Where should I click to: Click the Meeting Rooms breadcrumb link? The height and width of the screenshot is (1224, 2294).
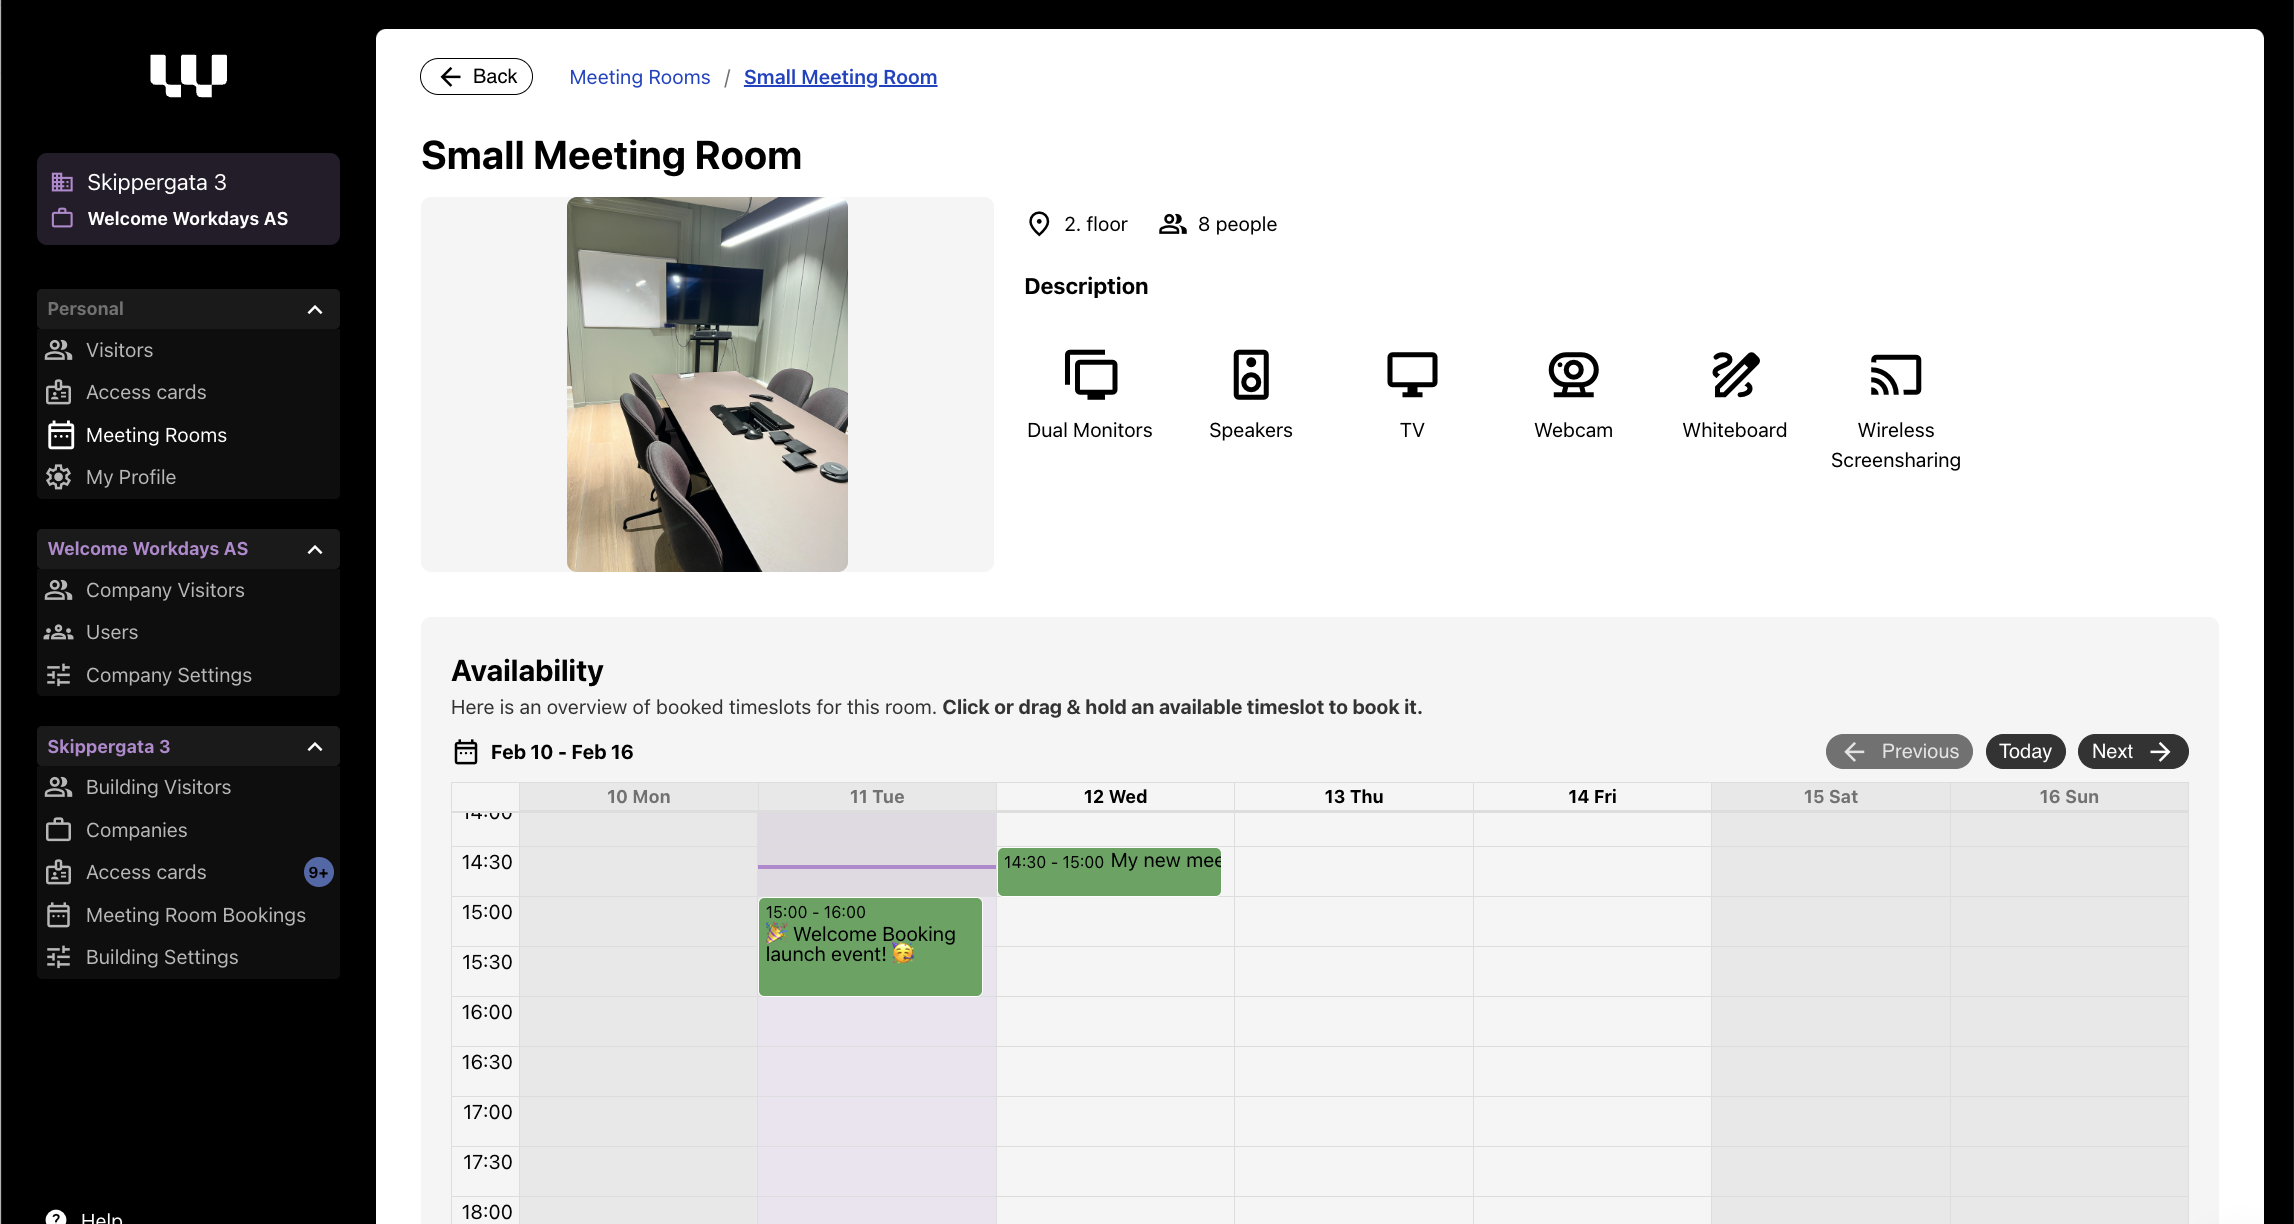639,77
